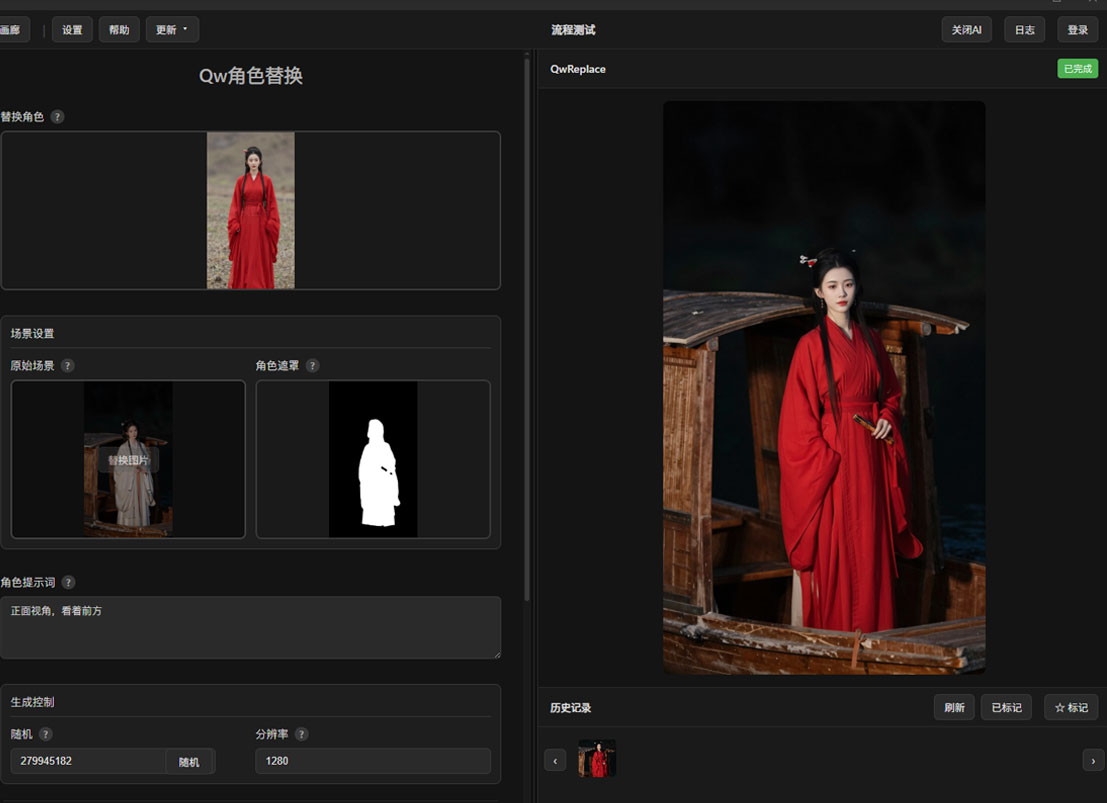Image resolution: width=1107 pixels, height=803 pixels.
Task: Open the 更新 dropdown menu
Action: coord(172,30)
